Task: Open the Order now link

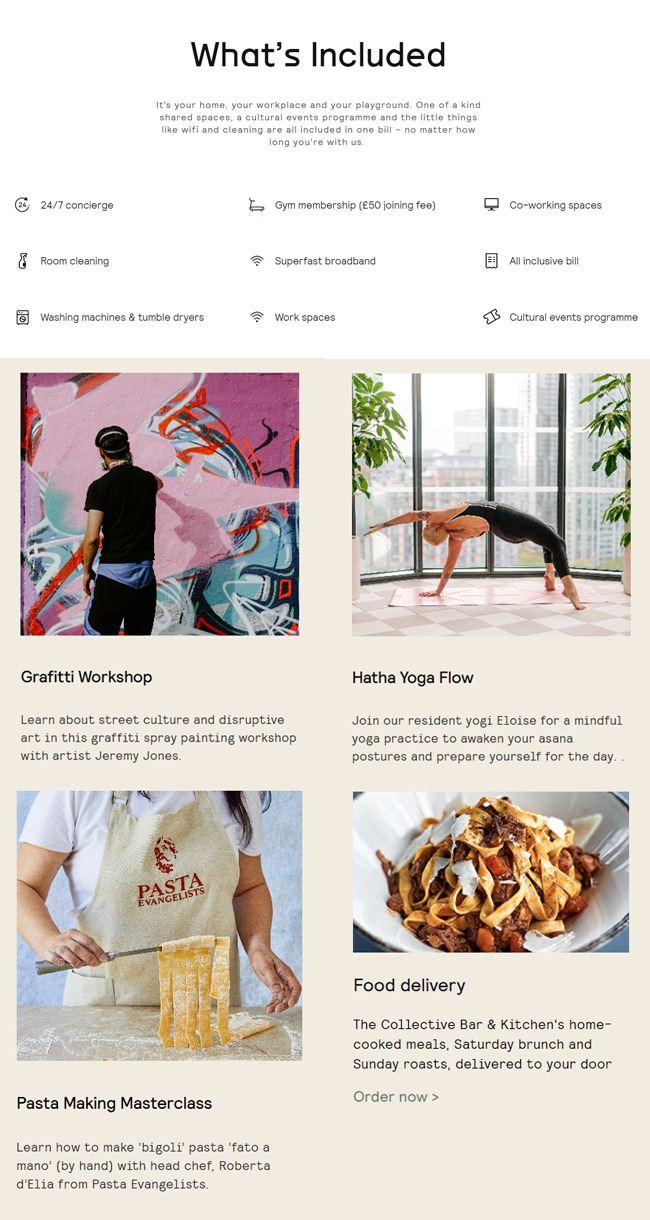Action: click(x=396, y=1097)
